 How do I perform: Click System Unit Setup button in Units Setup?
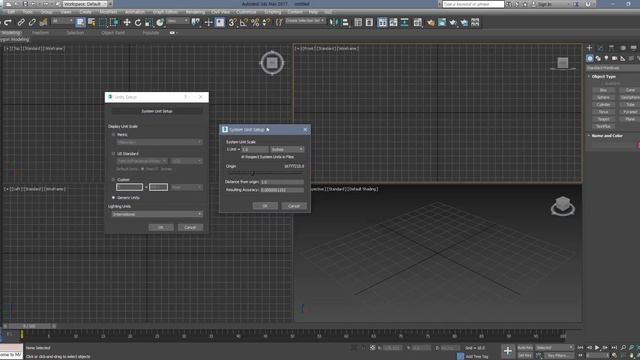coord(157,111)
